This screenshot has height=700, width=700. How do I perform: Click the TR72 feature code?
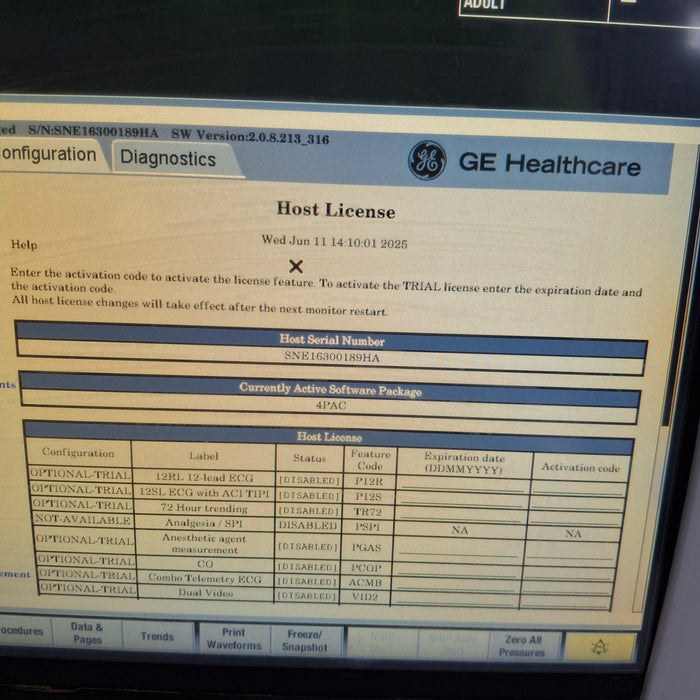pyautogui.click(x=367, y=511)
